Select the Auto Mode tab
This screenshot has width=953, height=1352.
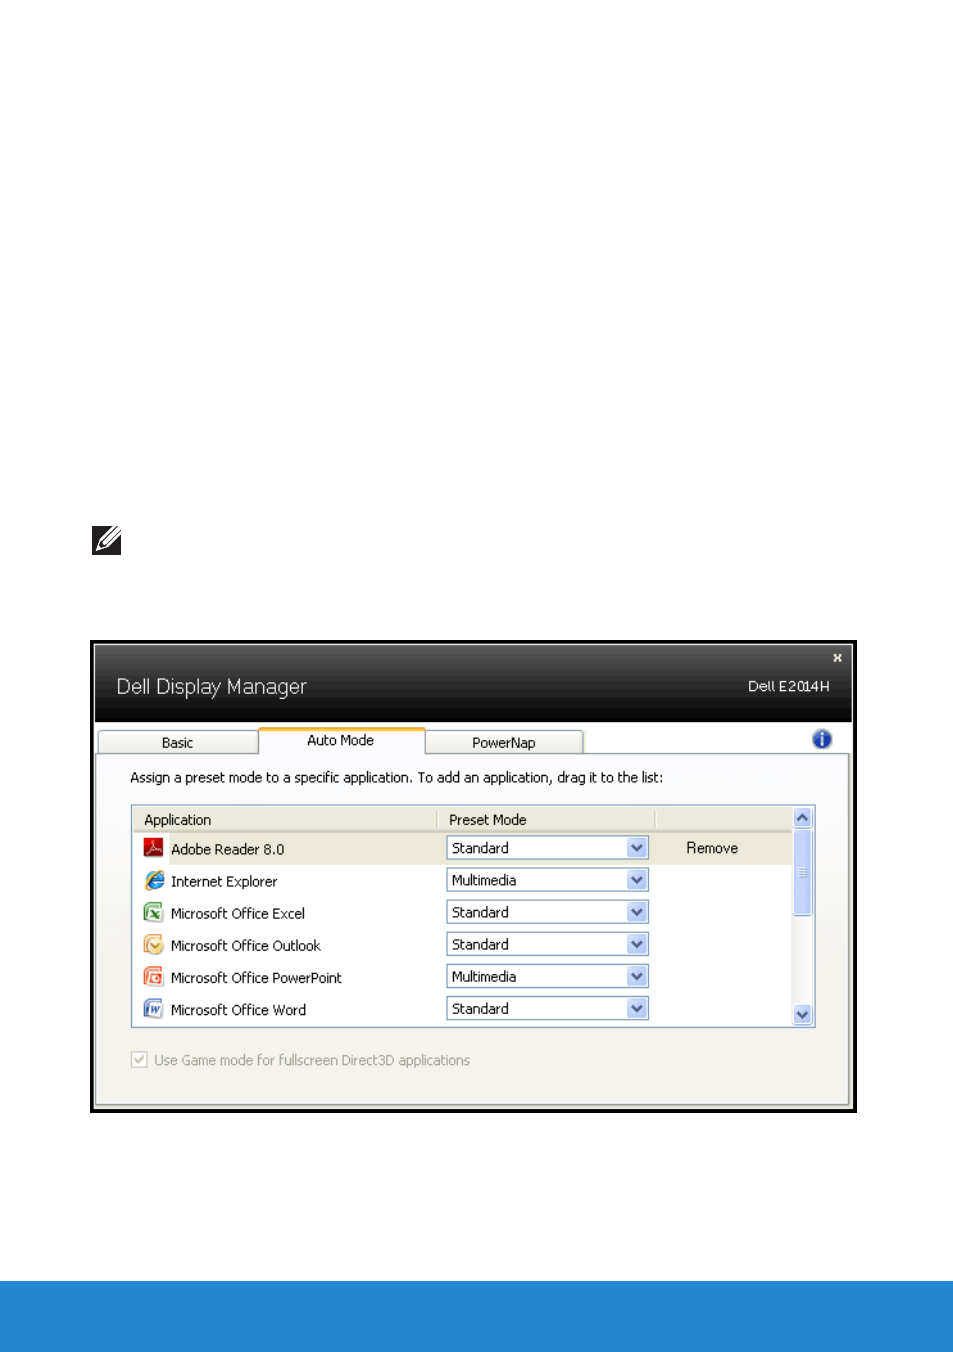coord(341,740)
